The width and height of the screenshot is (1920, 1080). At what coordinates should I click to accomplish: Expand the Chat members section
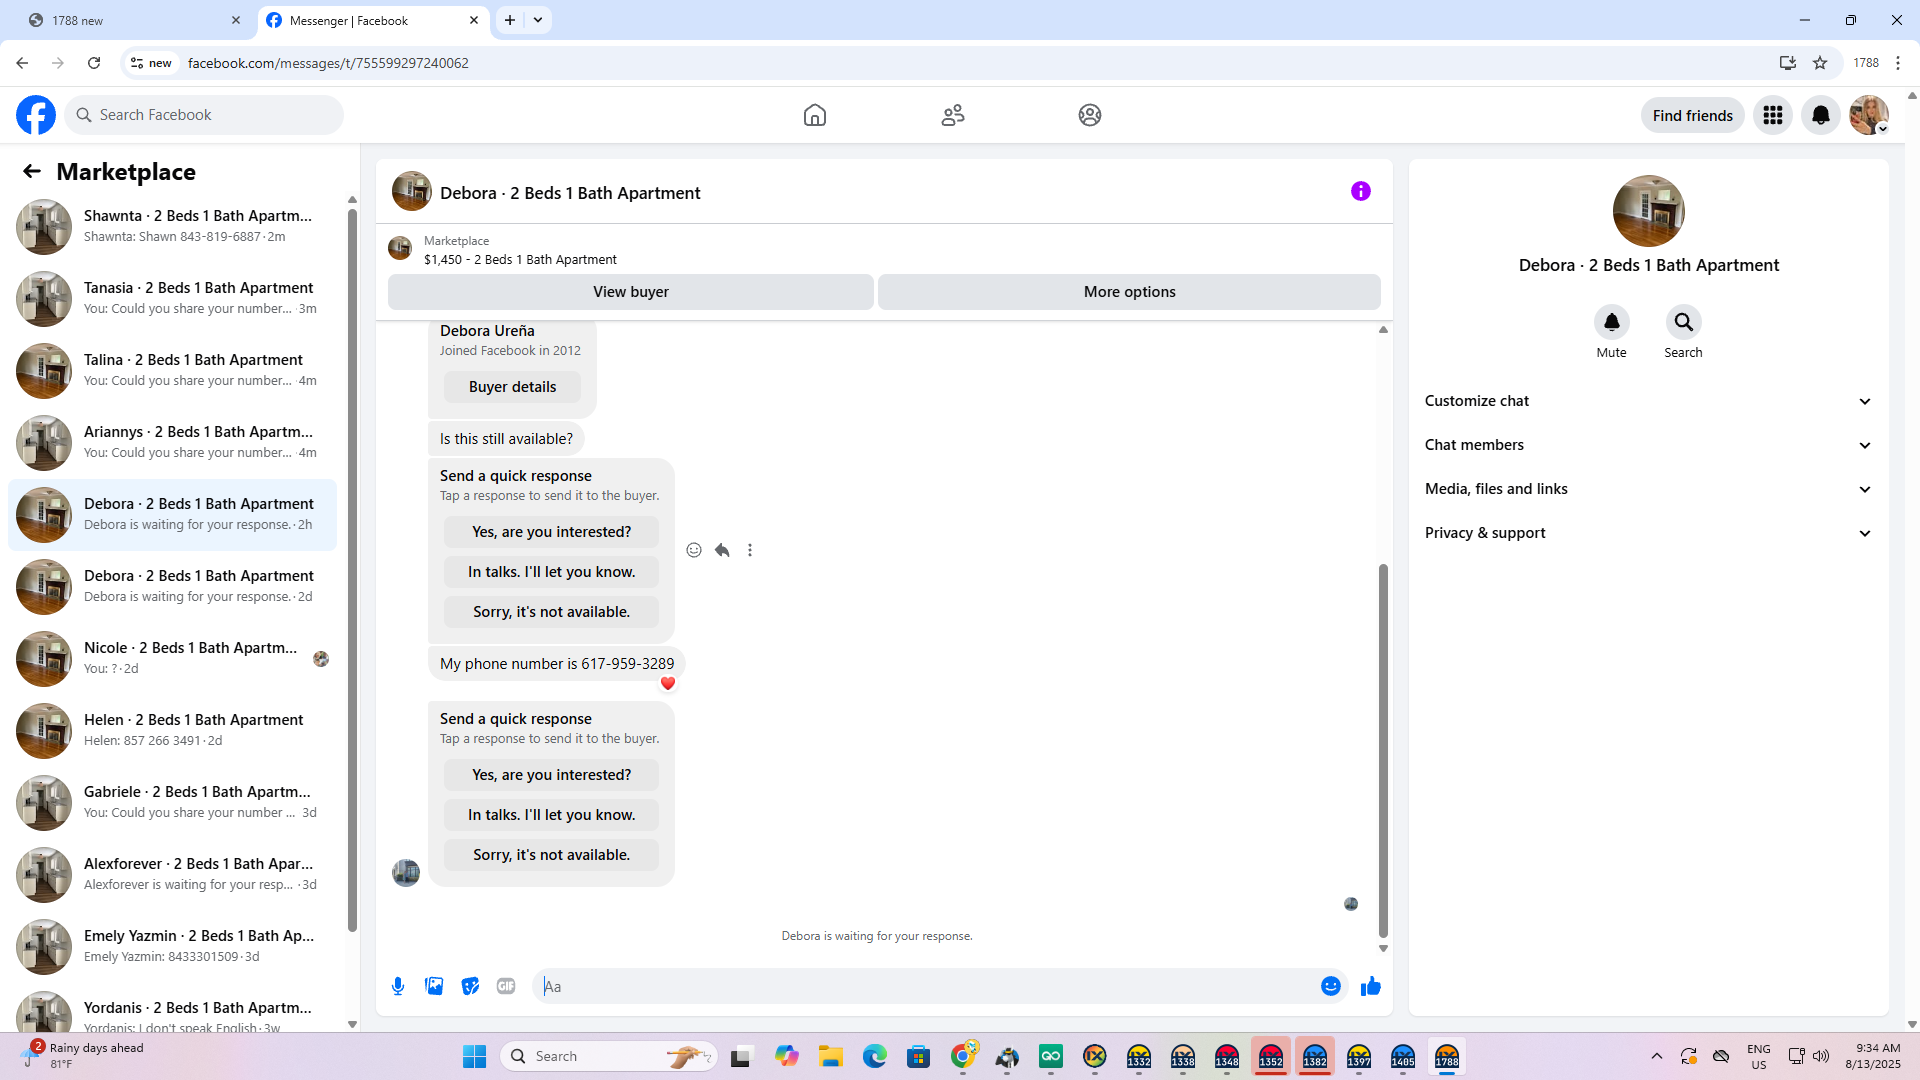pyautogui.click(x=1648, y=445)
